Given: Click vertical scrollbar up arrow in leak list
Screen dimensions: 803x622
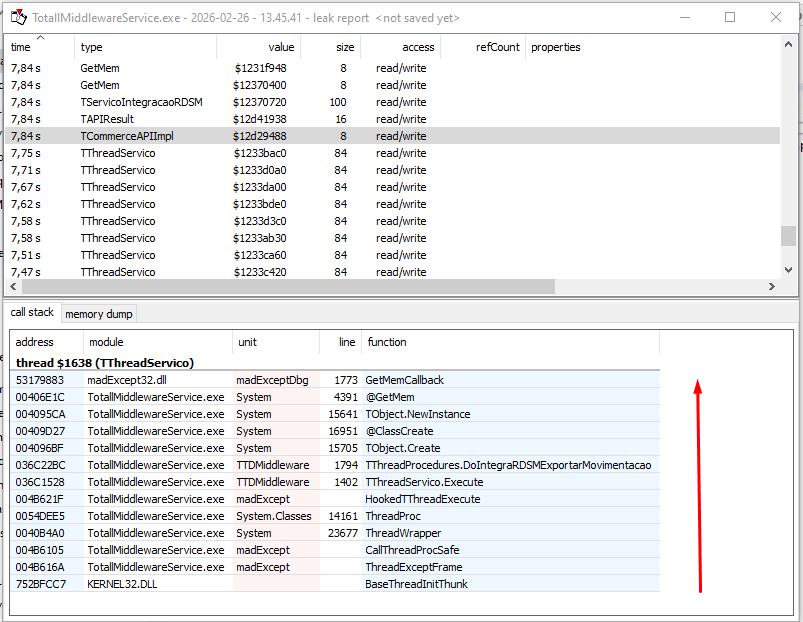Looking at the screenshot, I should 788,45.
